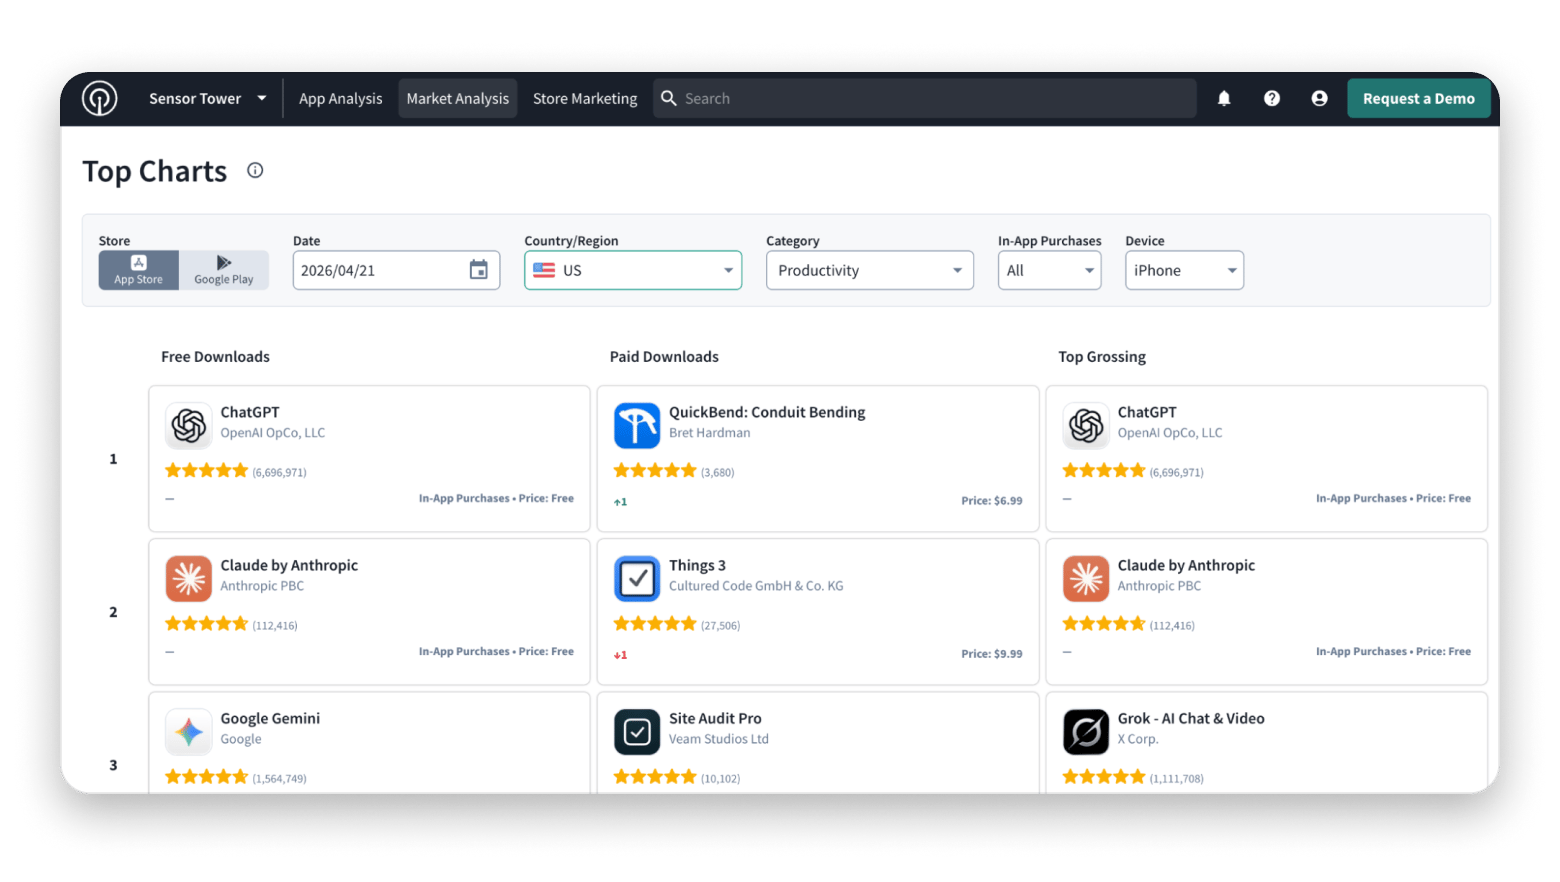Click the Google Gemini app icon
The width and height of the screenshot is (1560, 882).
pos(188,732)
